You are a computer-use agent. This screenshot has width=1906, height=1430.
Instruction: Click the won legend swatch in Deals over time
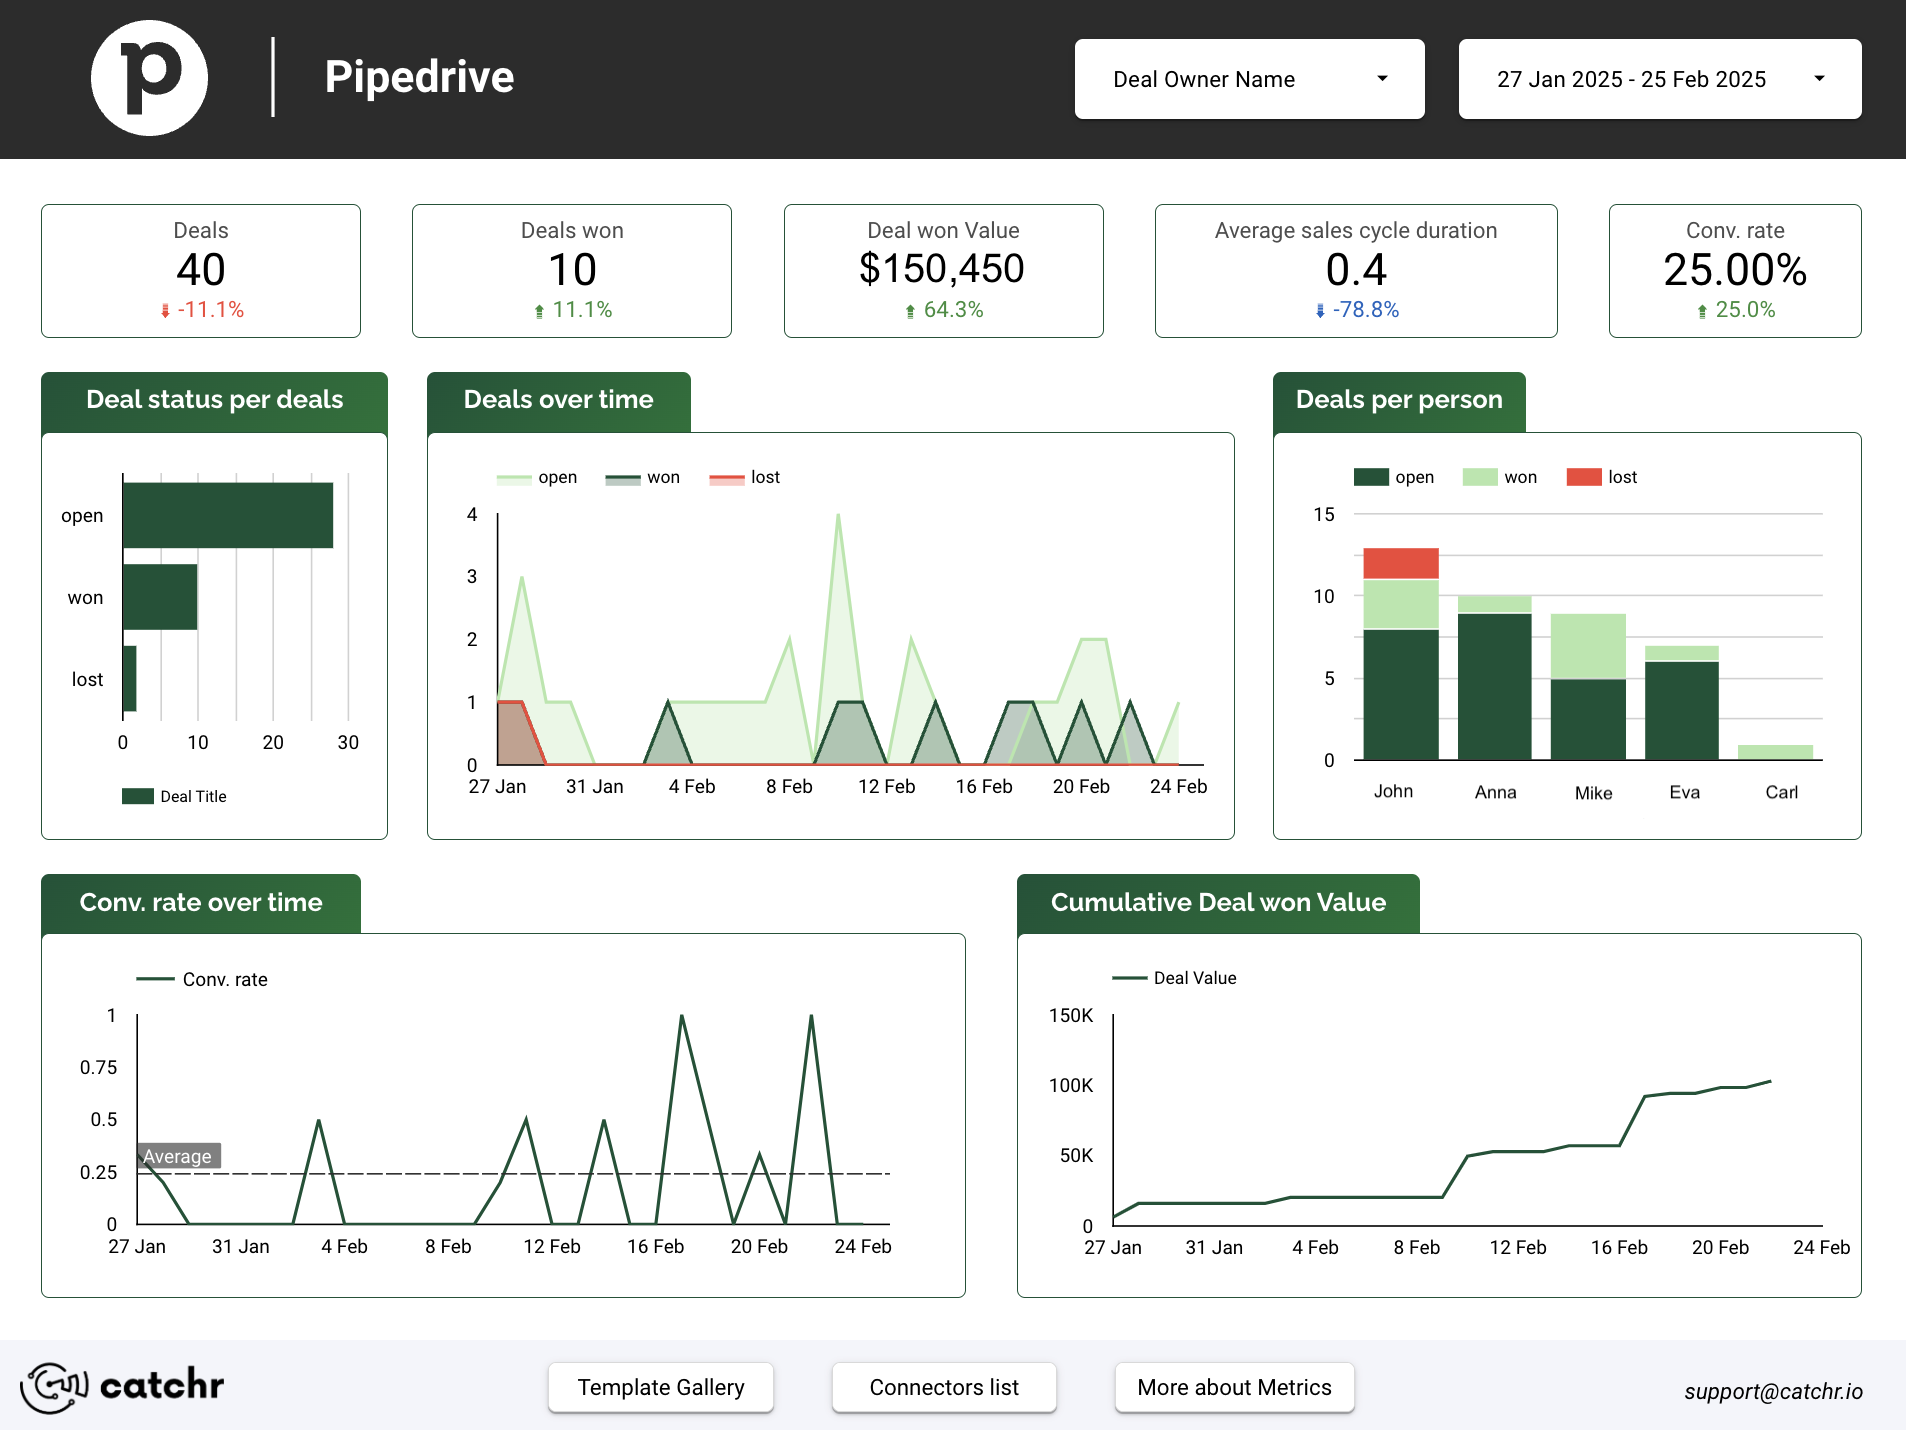(x=623, y=479)
